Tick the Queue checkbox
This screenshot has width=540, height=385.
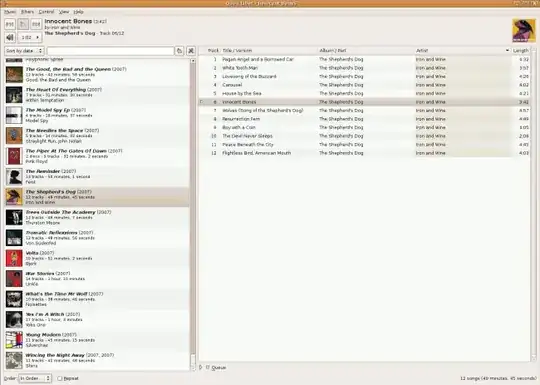(x=208, y=367)
